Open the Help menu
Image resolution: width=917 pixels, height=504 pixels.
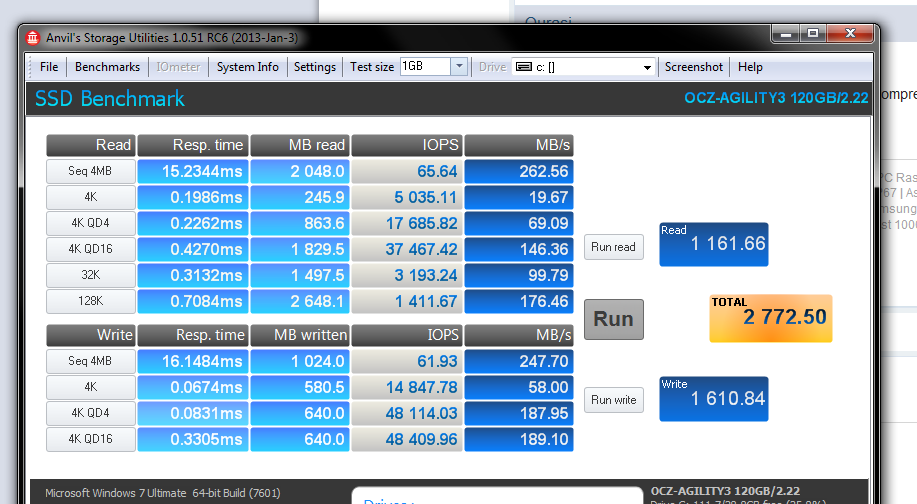tap(750, 67)
